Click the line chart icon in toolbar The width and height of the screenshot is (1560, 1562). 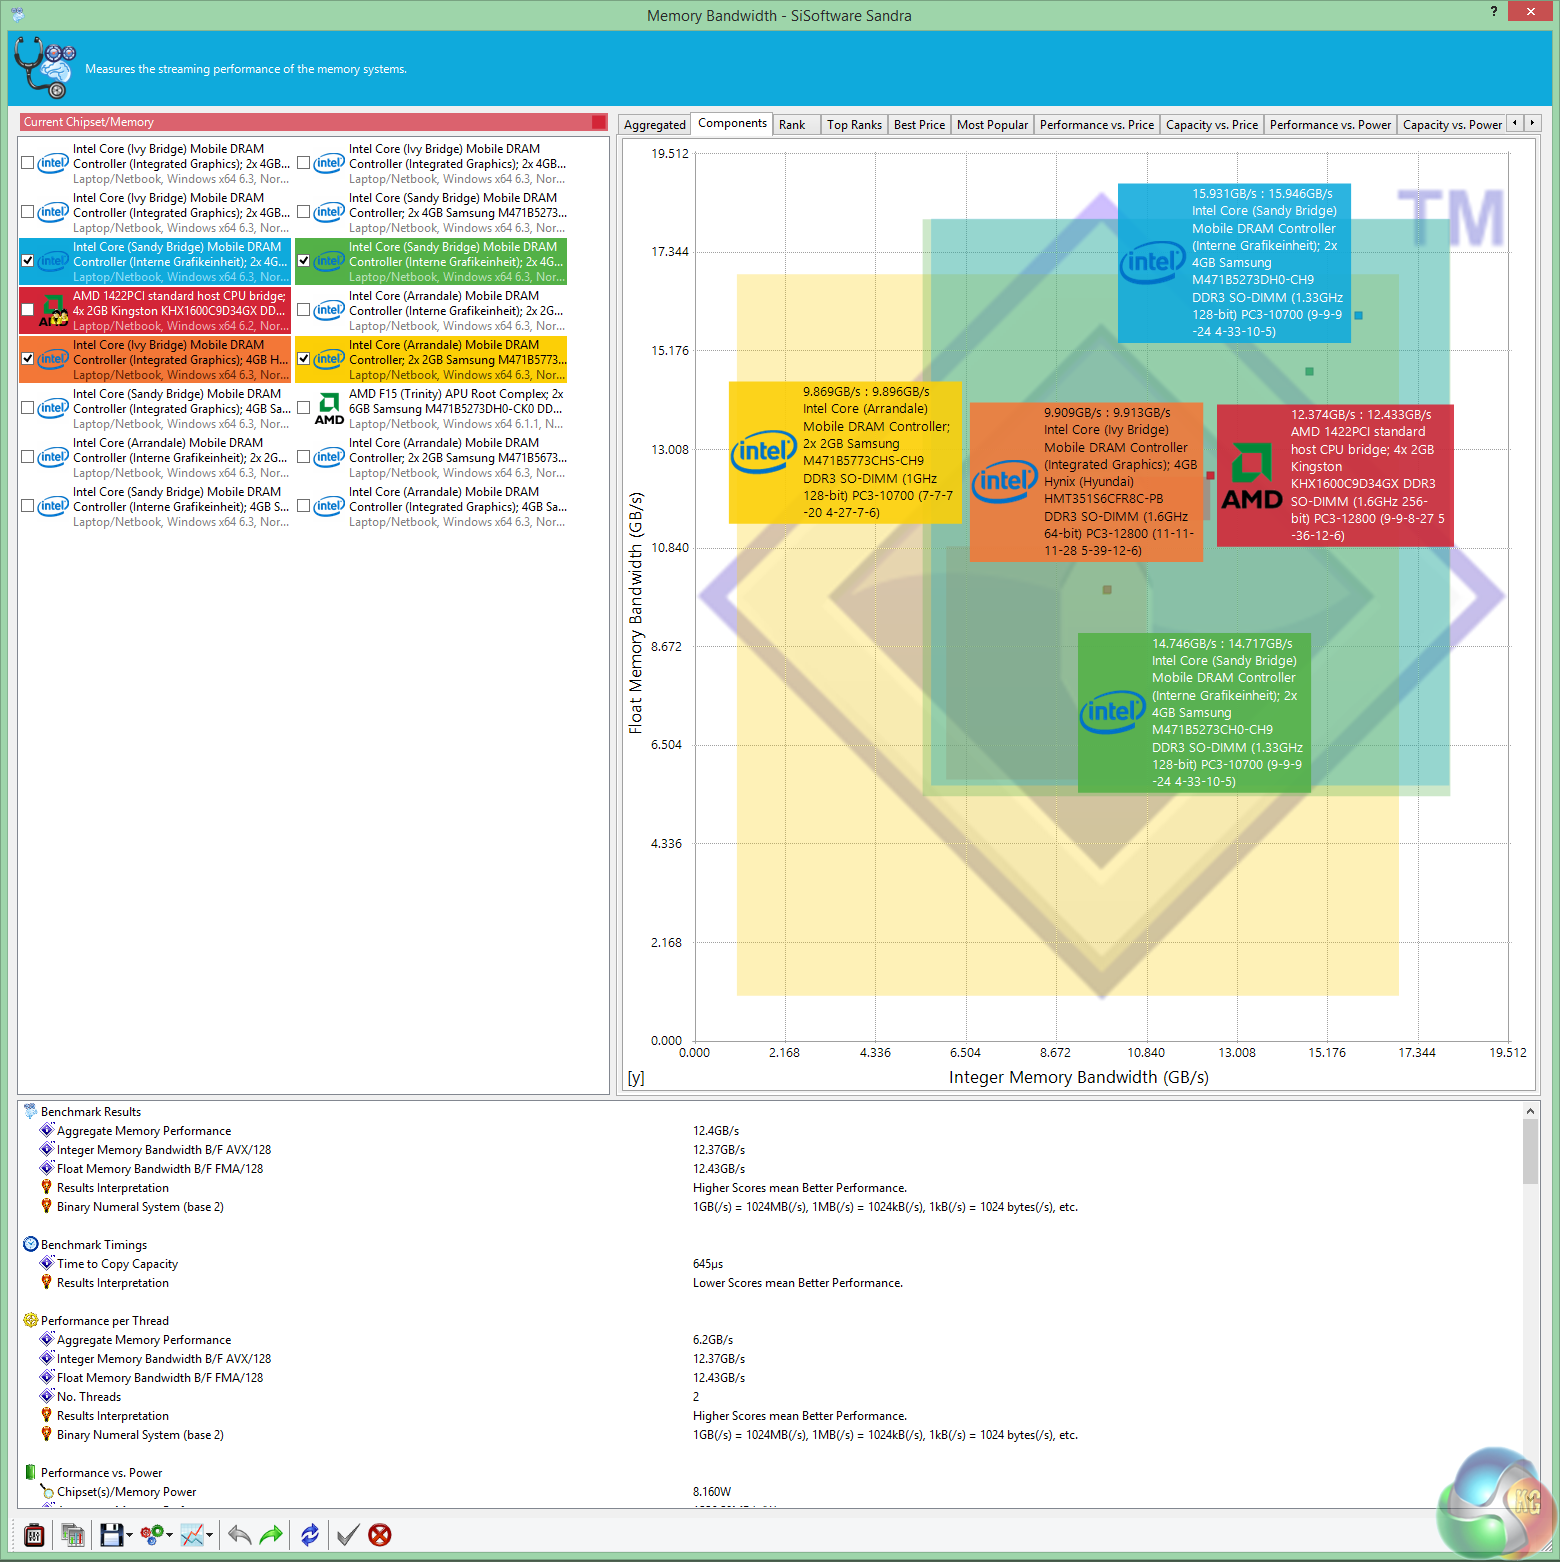click(192, 1534)
